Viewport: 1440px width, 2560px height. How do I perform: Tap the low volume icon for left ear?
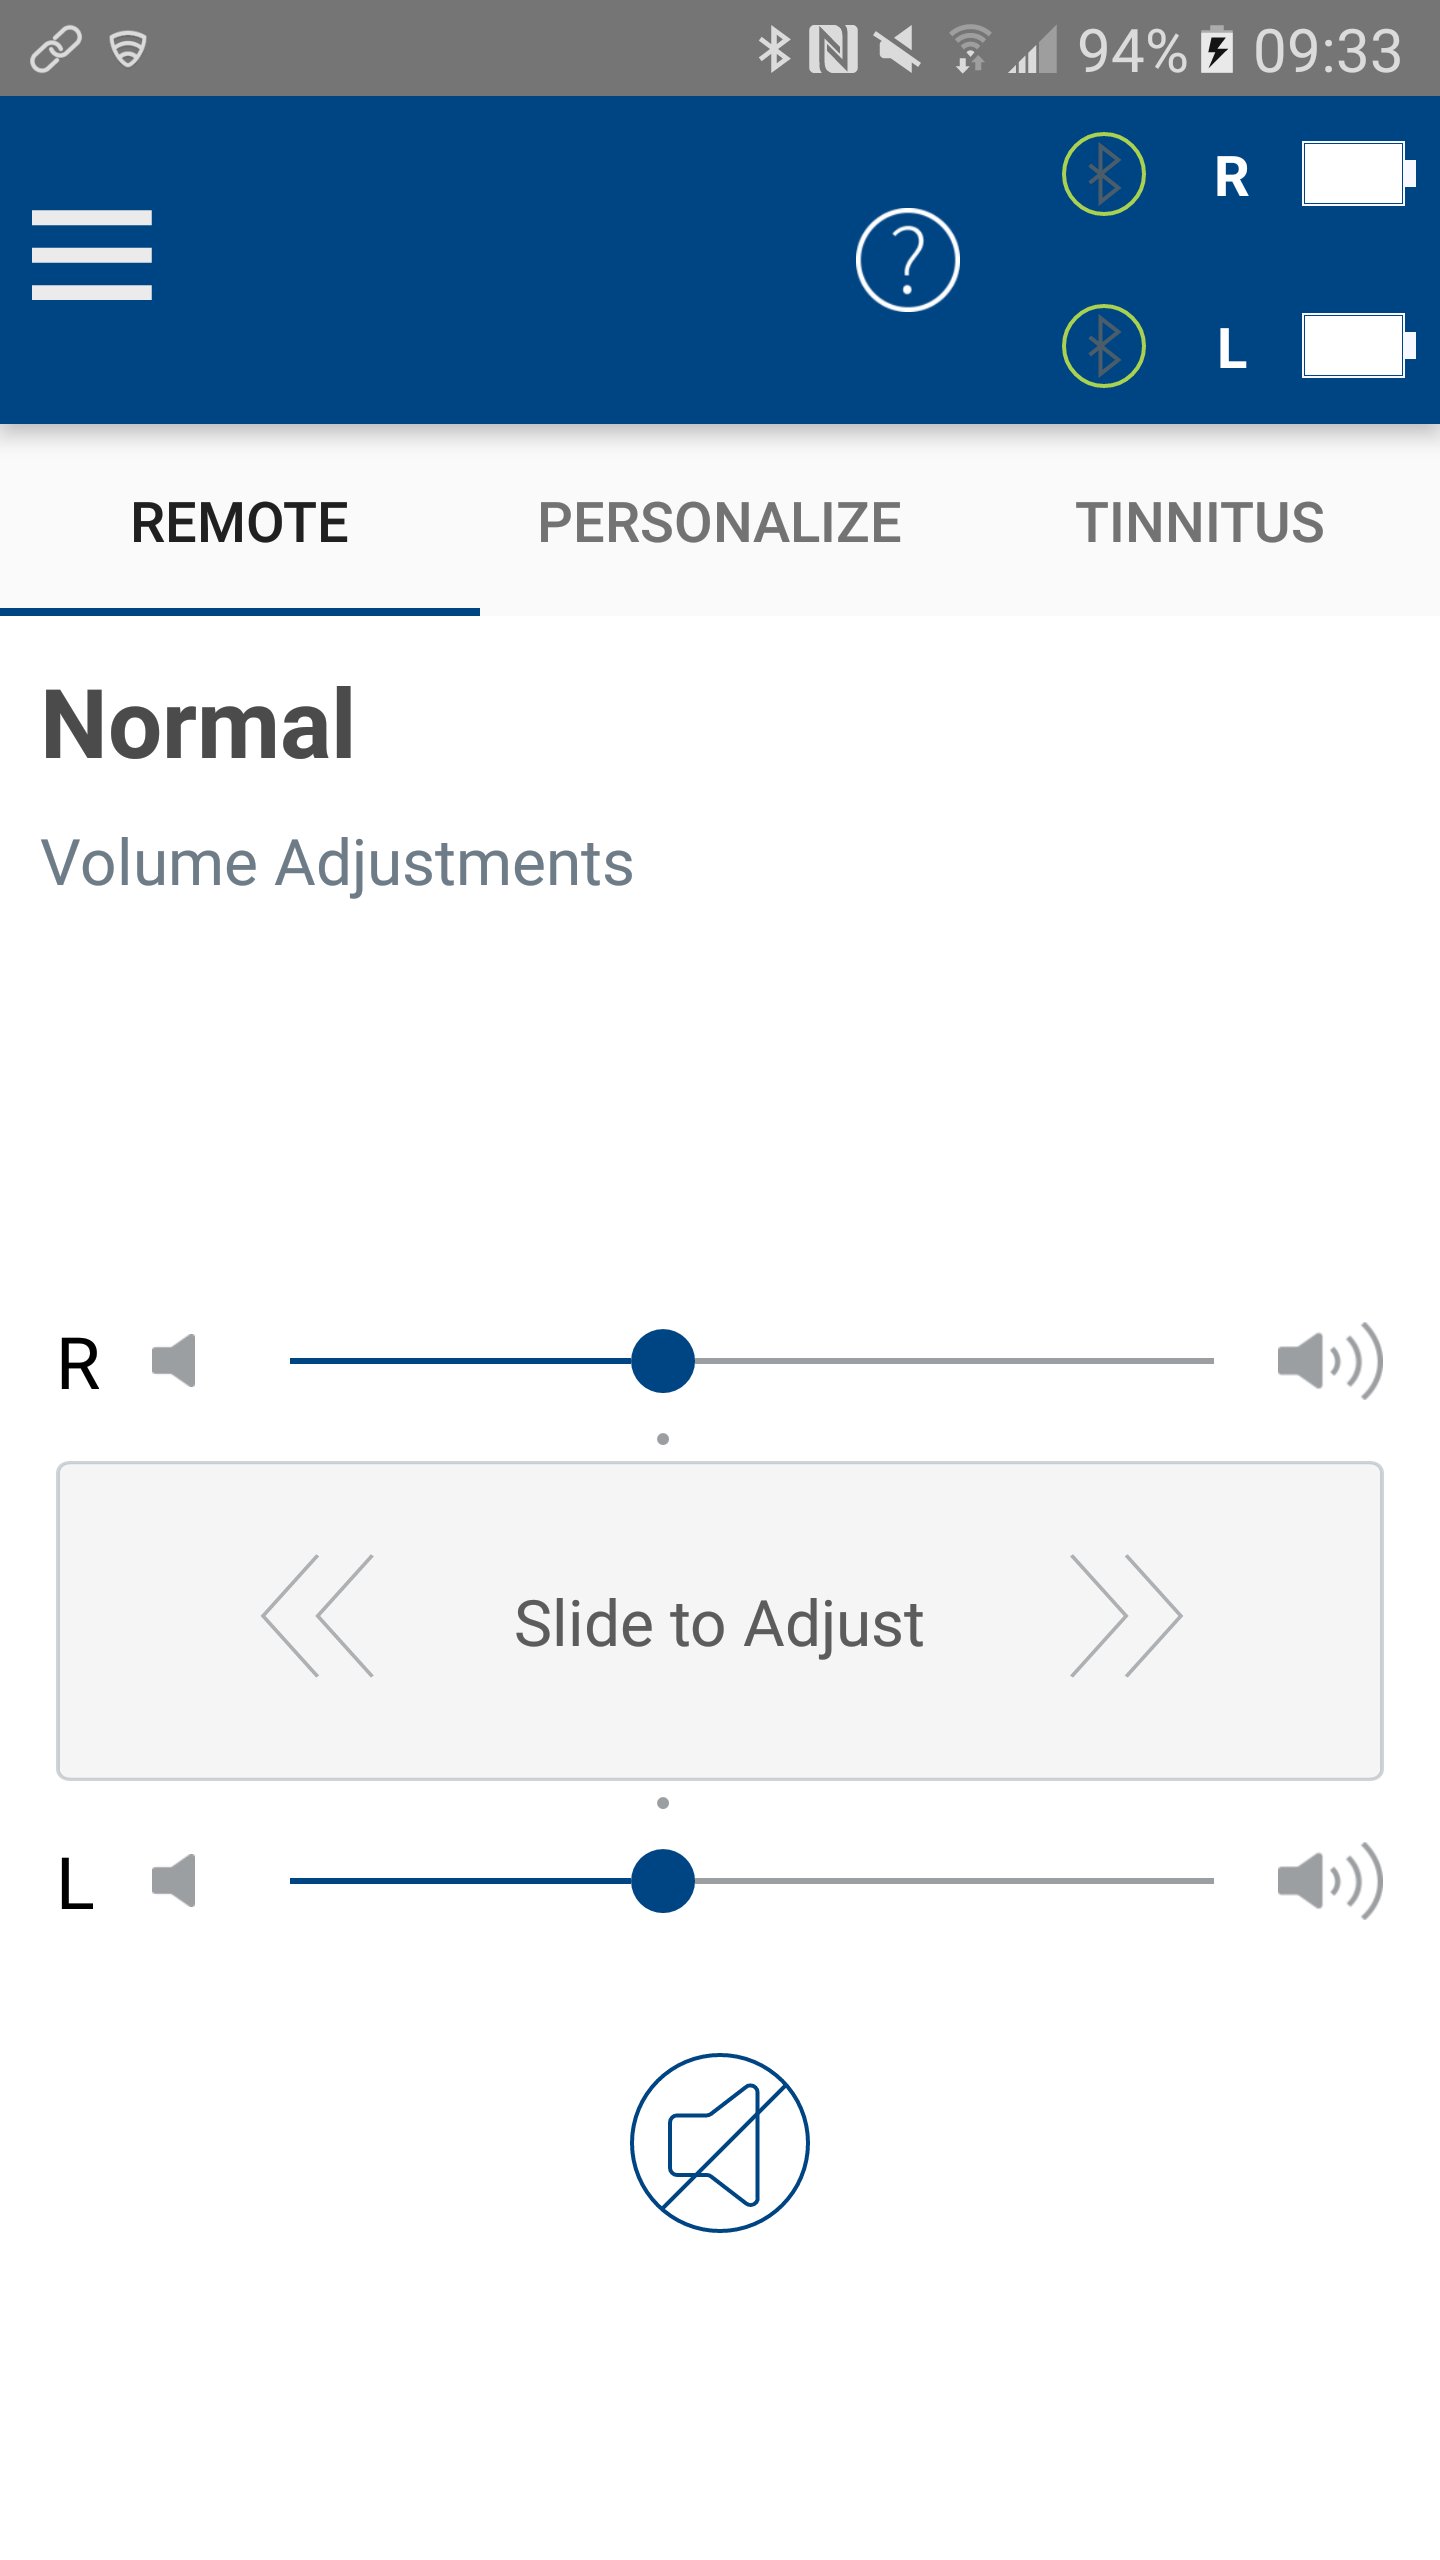pos(174,1881)
